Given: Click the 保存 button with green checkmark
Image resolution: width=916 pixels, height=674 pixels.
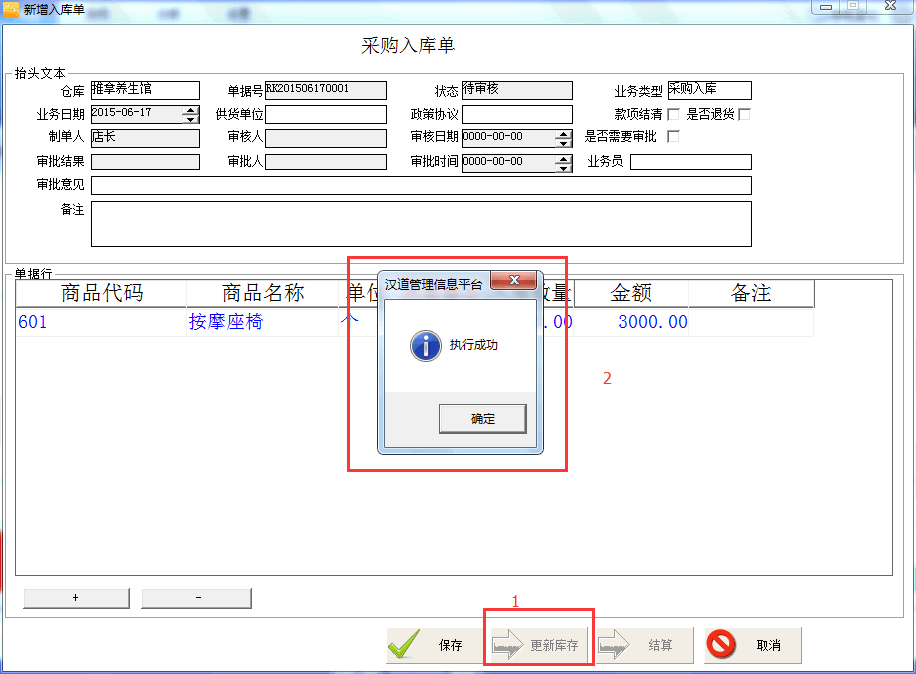Looking at the screenshot, I should coord(433,645).
